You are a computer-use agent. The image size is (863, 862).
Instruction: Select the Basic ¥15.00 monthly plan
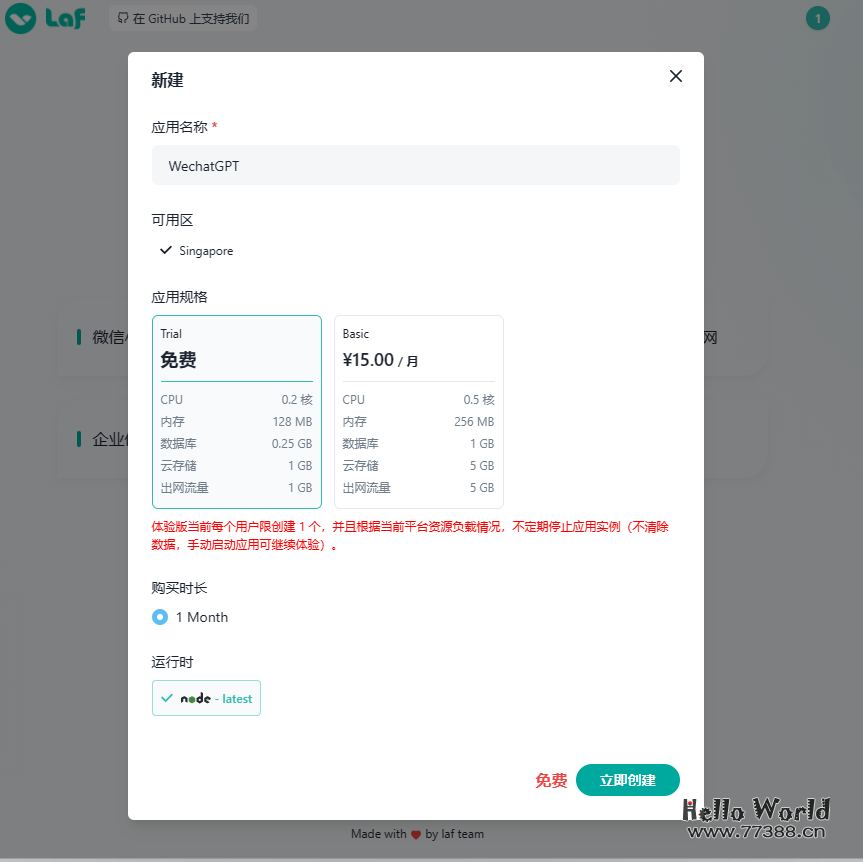418,410
